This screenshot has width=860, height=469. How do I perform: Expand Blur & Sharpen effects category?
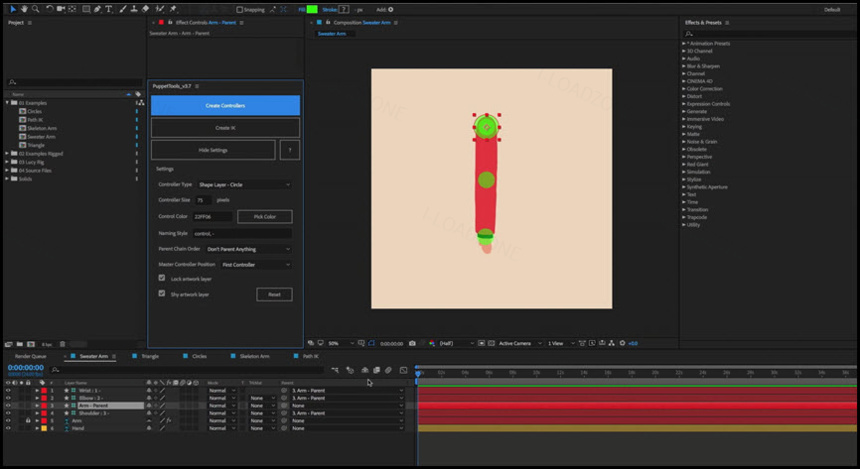coord(684,66)
